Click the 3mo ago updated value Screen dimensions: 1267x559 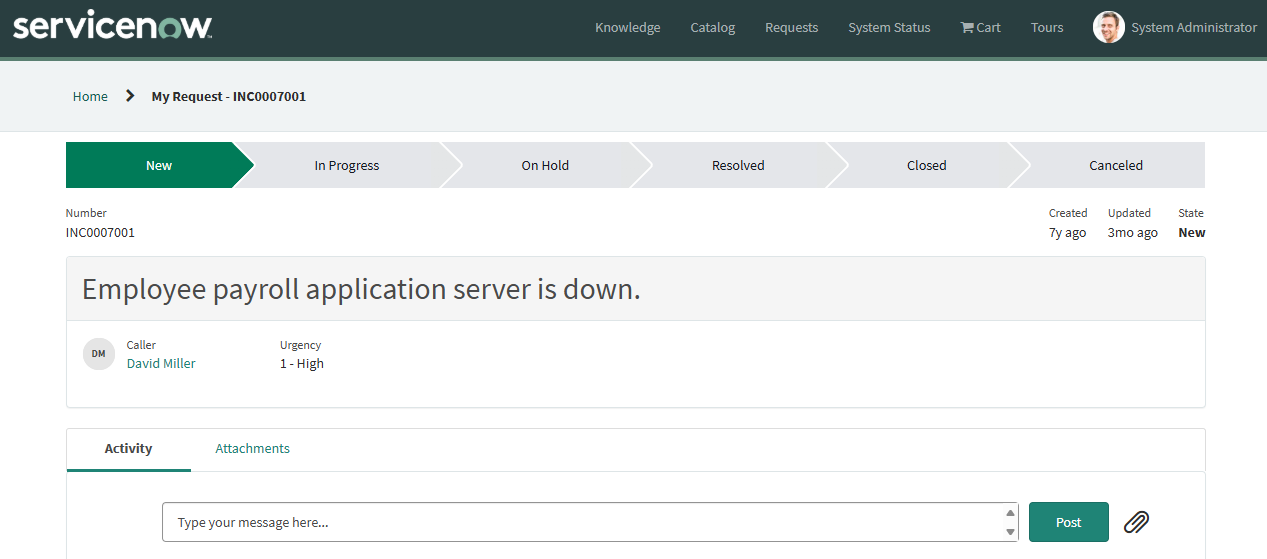coord(1133,232)
